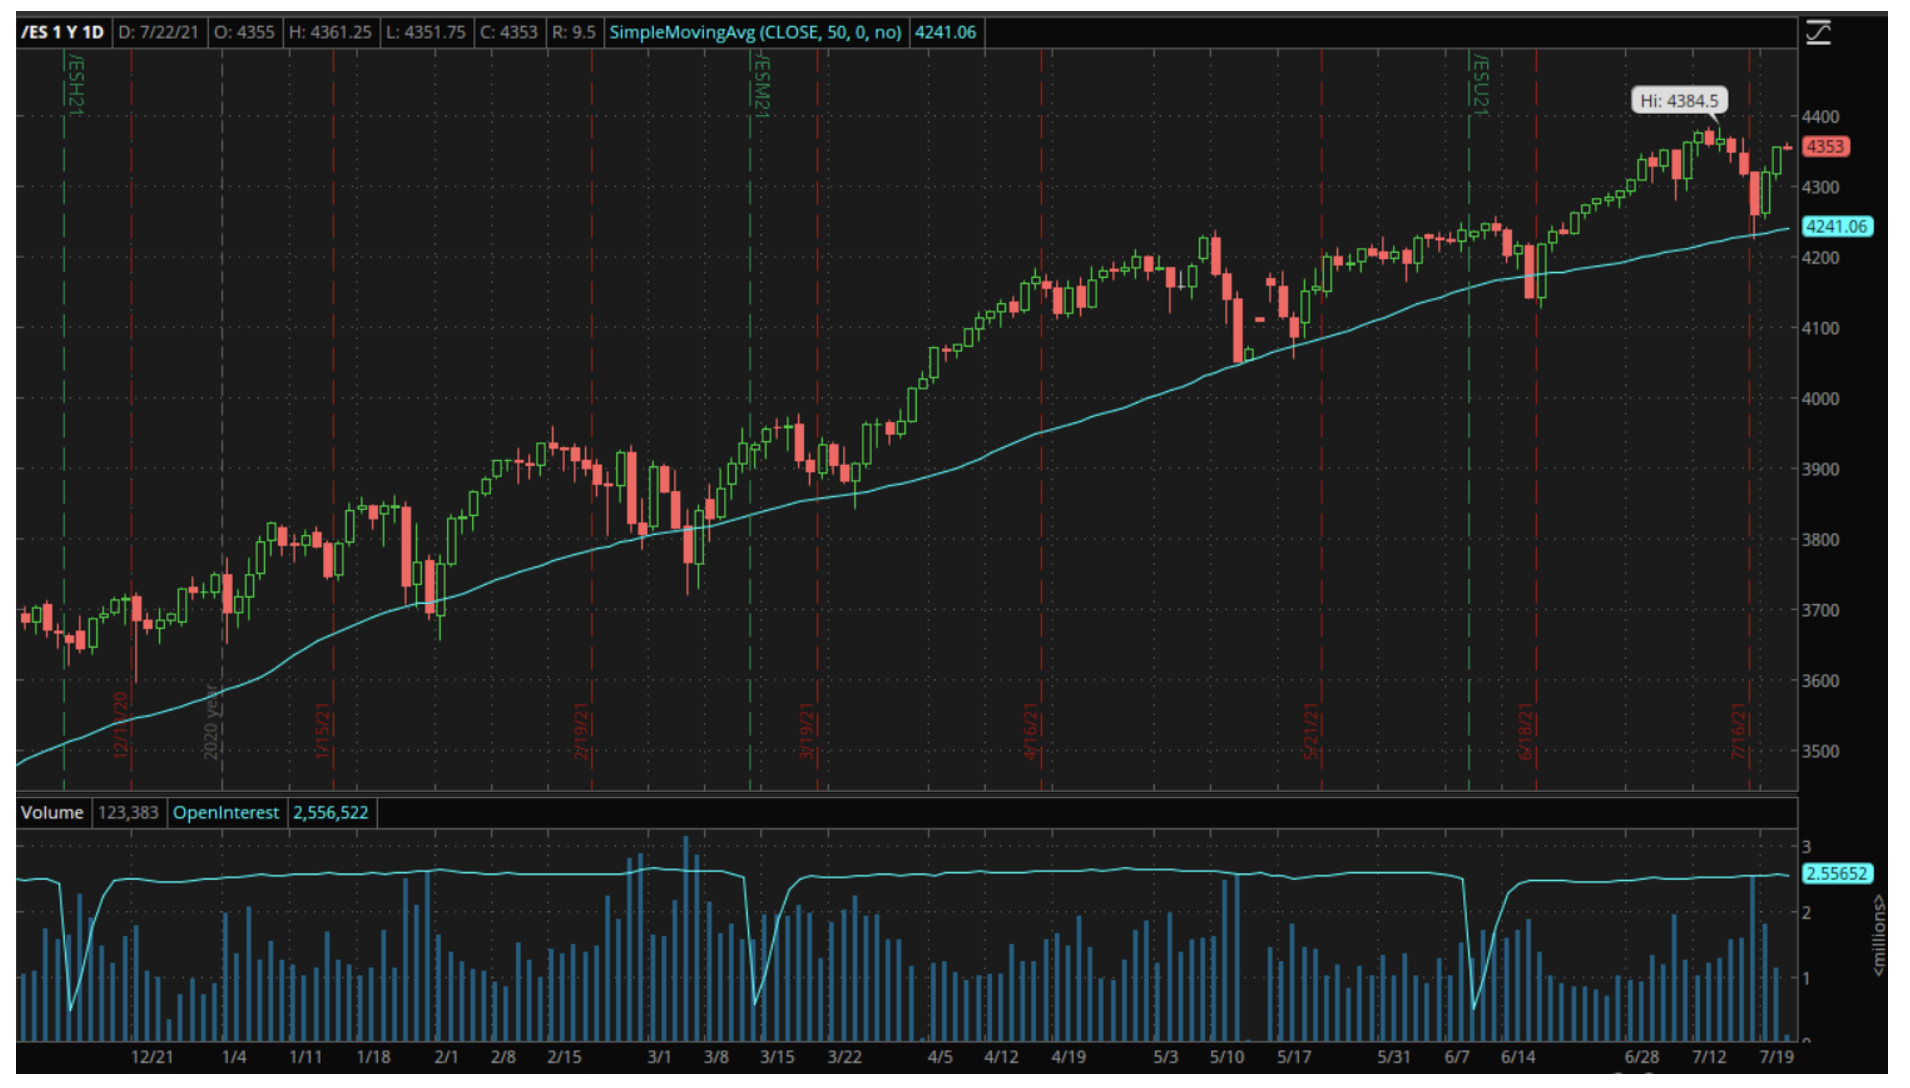Click the moving average value 4241.06 in header
1910x1088 pixels.
coord(945,32)
